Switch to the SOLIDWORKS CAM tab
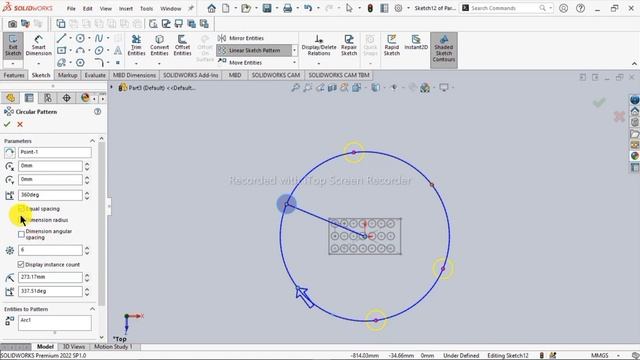Viewport: 640px width, 360px height. [x=276, y=75]
